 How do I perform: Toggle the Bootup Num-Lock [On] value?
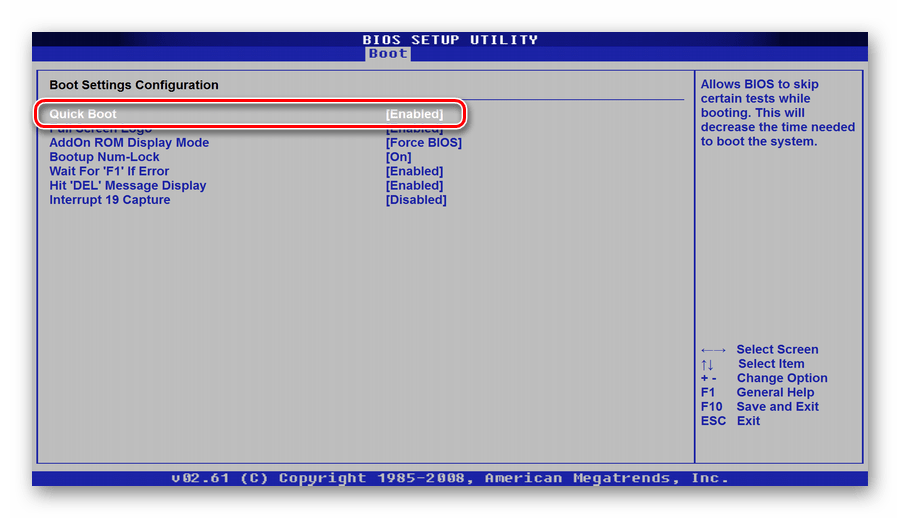[x=398, y=157]
